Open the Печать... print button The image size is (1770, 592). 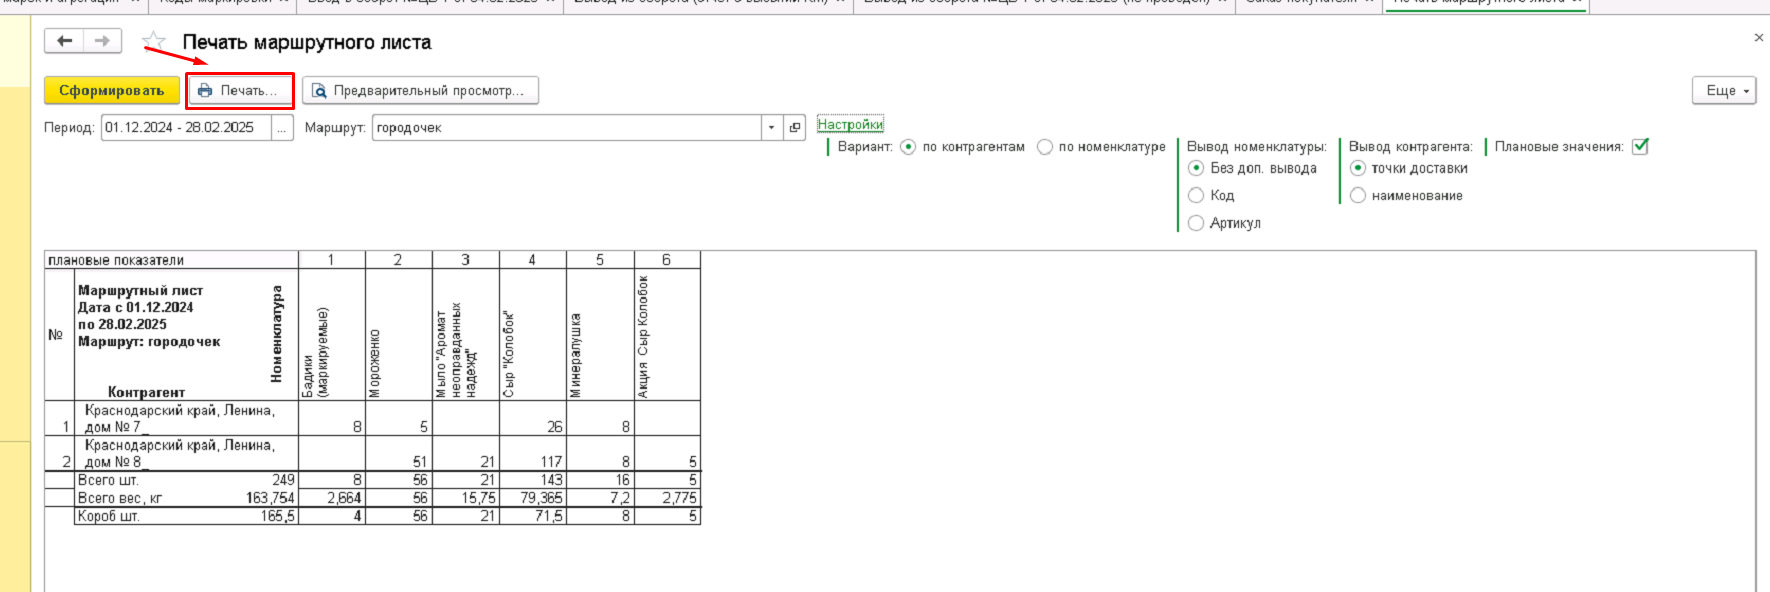point(240,90)
